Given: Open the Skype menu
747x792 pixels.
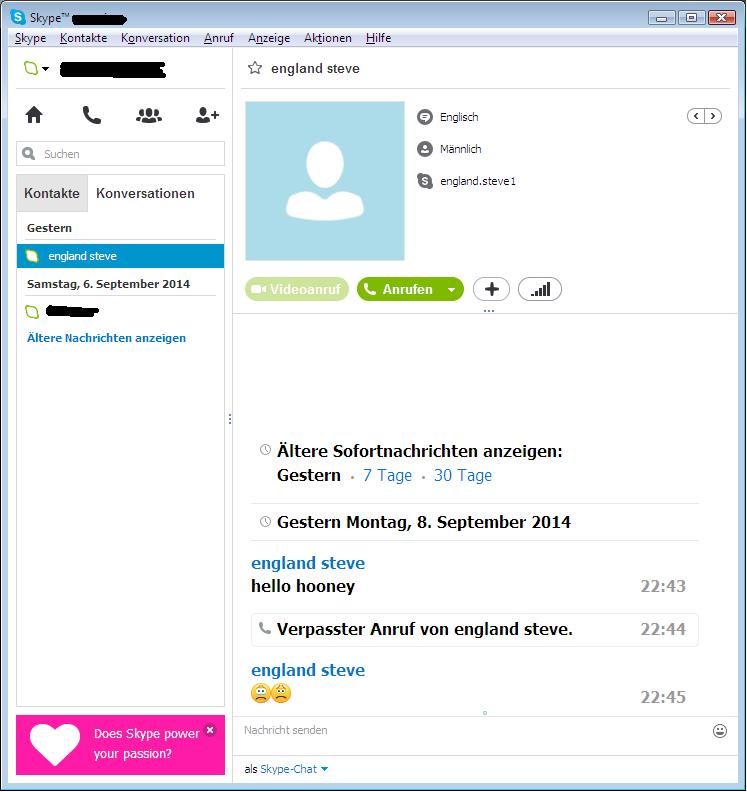Looking at the screenshot, I should click(30, 38).
